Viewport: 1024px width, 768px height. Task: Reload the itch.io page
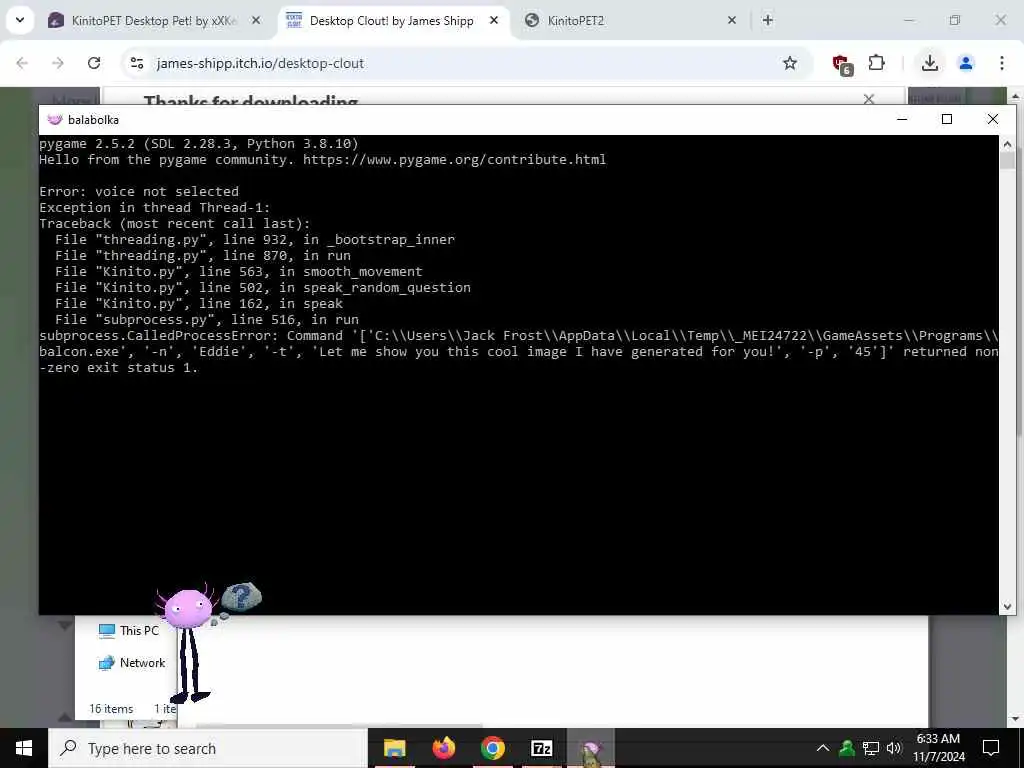(x=94, y=63)
